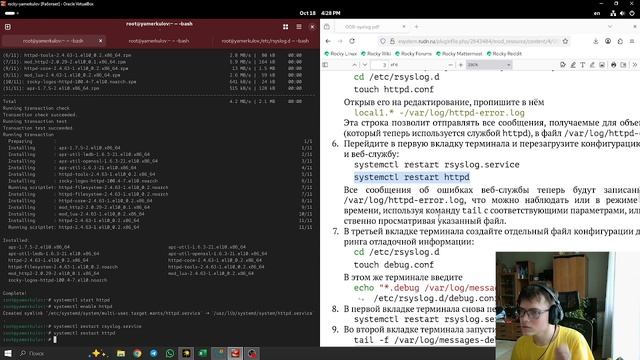Open the Oct 18 4:28 PM clock
This screenshot has width=640, height=360.
tap(320, 13)
